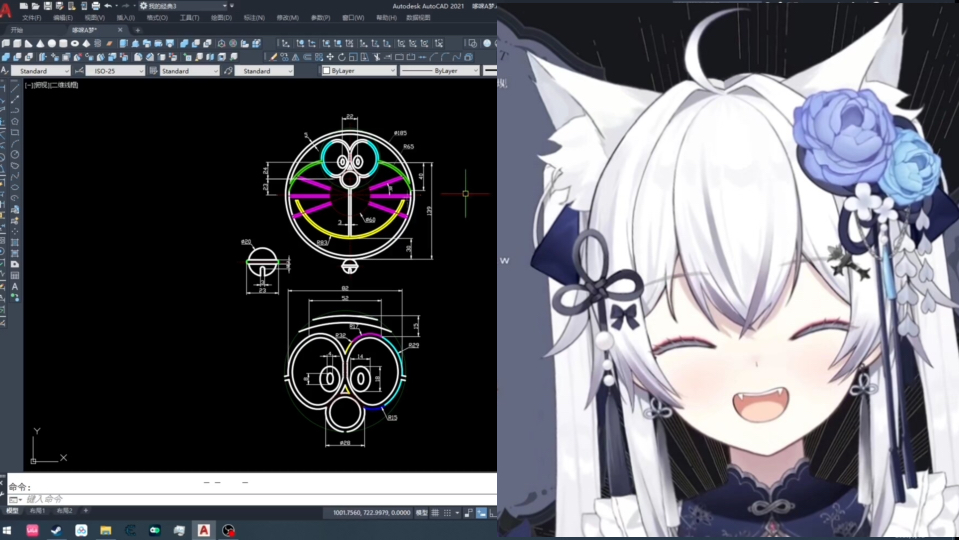Open the 文件(F) menu
Screen dimensions: 959x540
point(32,18)
